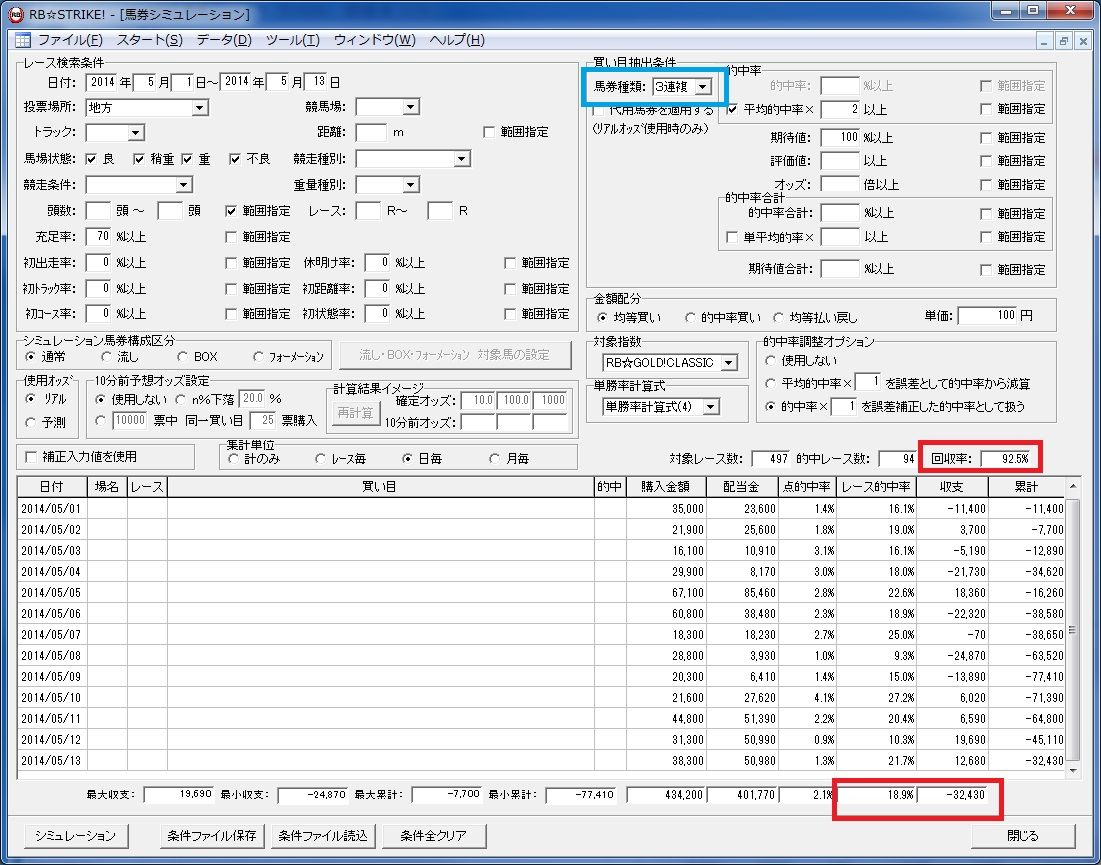Select the 通常 ticket composition radio
The width and height of the screenshot is (1101, 865).
[x=30, y=357]
